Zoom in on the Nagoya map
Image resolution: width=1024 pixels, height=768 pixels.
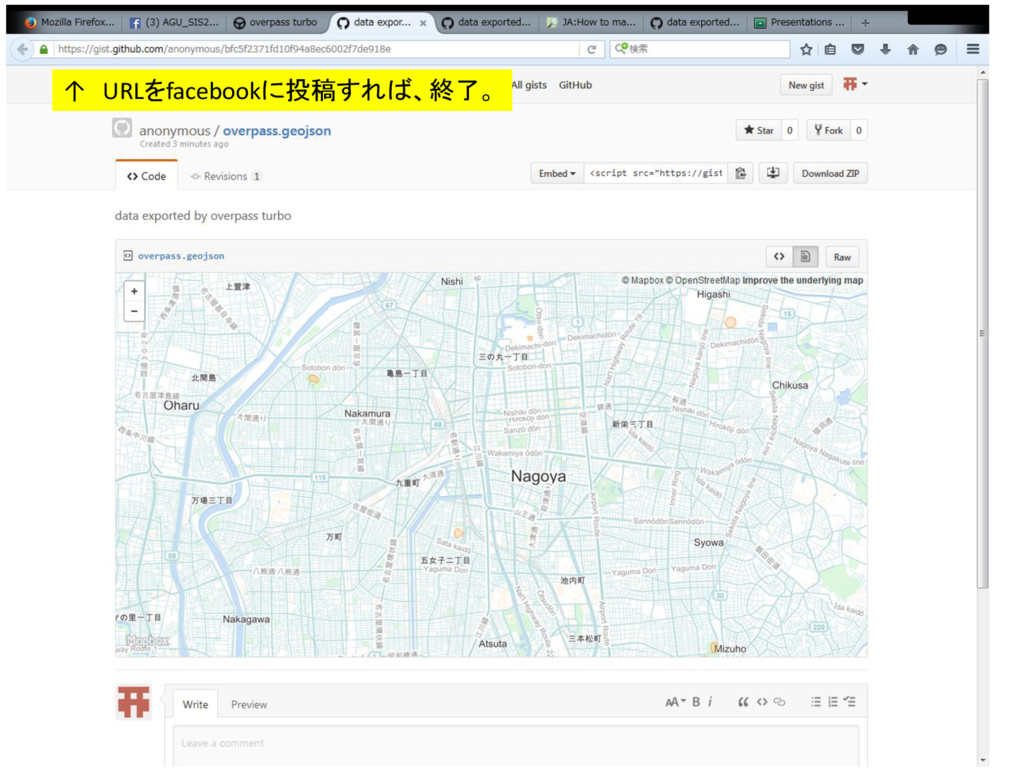tap(134, 291)
